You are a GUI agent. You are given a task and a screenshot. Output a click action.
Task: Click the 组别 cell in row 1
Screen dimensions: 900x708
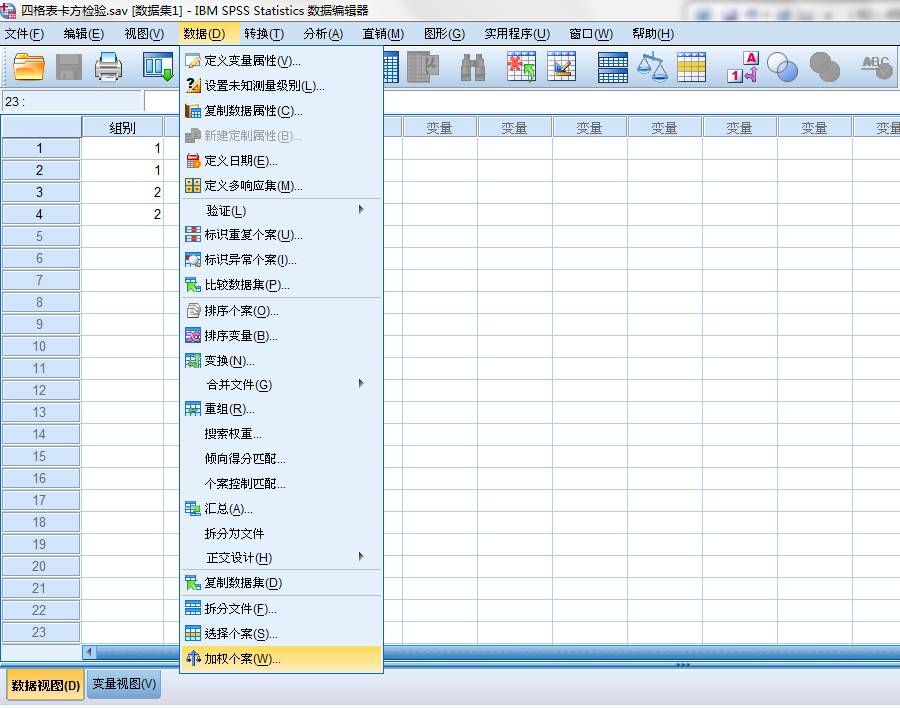click(x=123, y=148)
